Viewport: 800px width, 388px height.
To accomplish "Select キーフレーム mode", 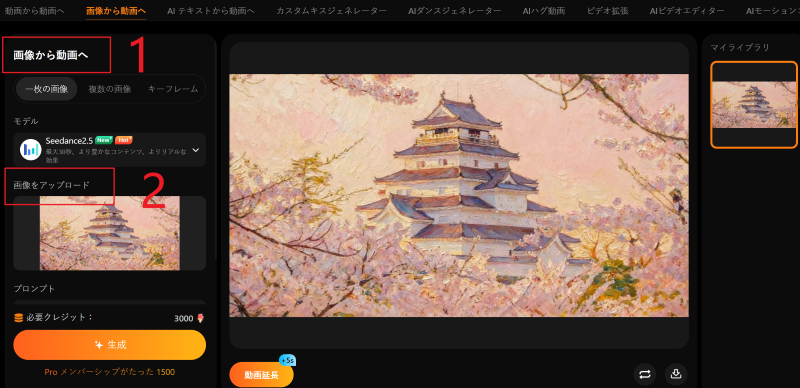I will (x=173, y=89).
